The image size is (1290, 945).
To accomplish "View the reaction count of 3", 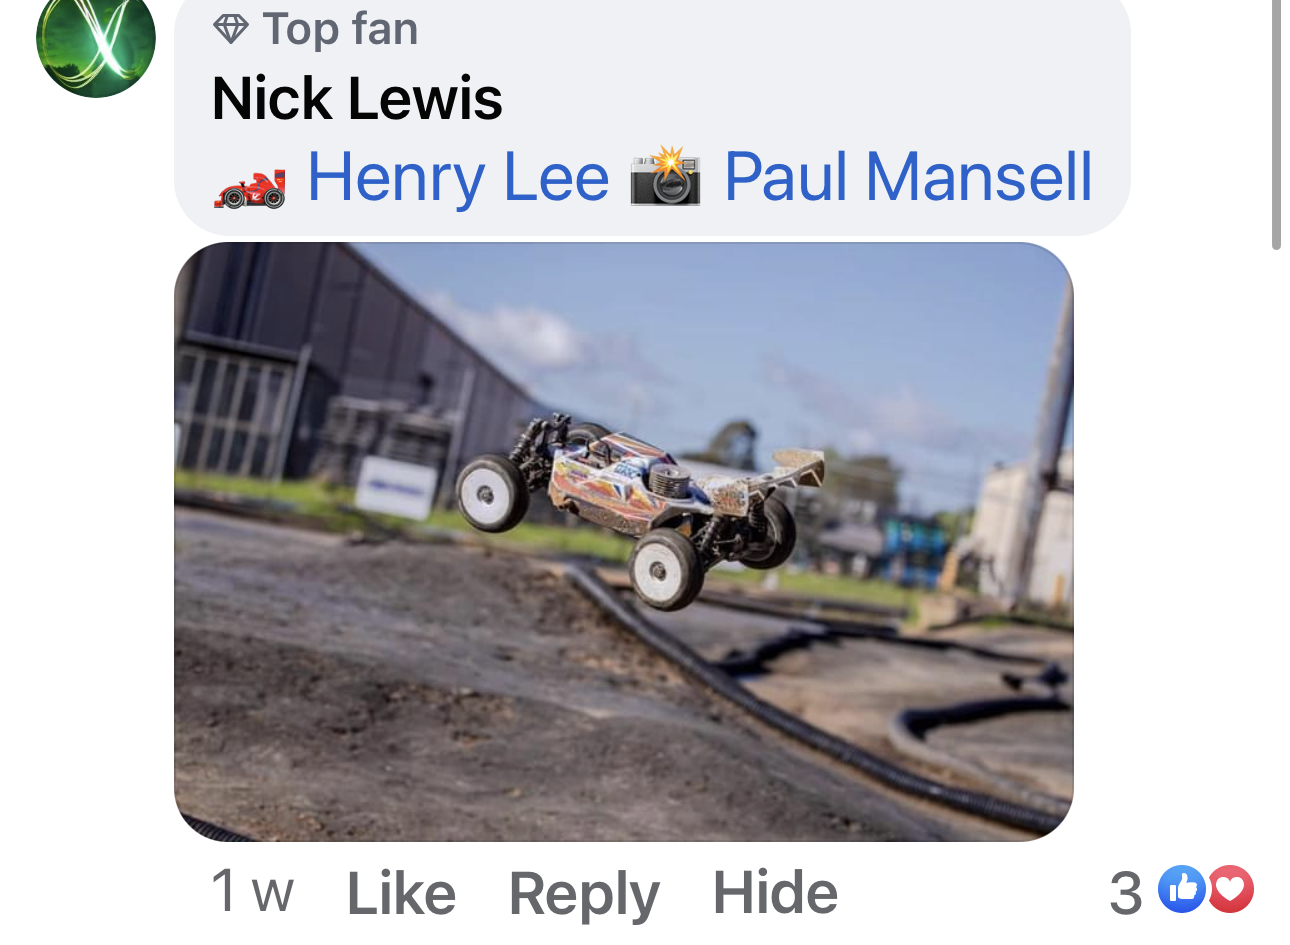I will 1126,892.
